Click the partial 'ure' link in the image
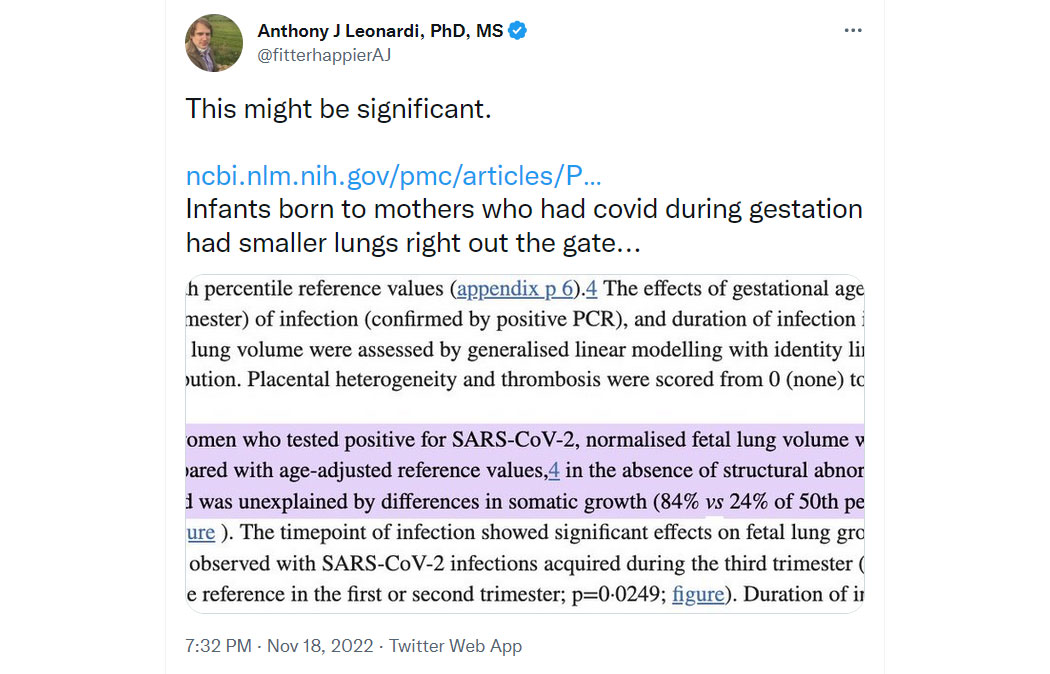Image resolution: width=1050 pixels, height=674 pixels. 200,533
